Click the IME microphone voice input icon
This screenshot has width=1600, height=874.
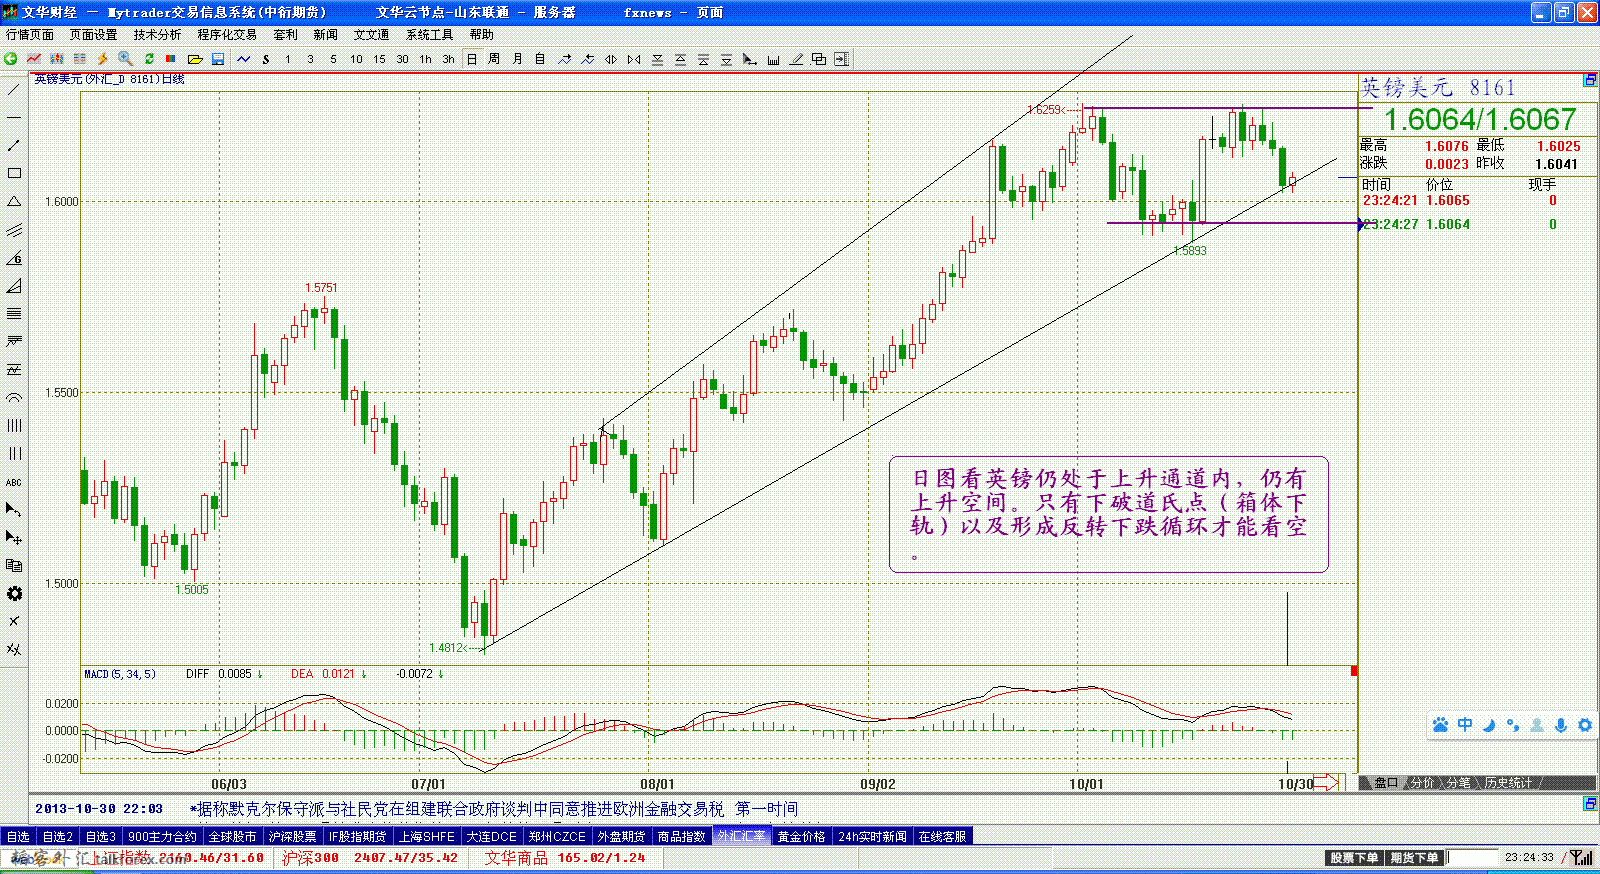(1561, 725)
